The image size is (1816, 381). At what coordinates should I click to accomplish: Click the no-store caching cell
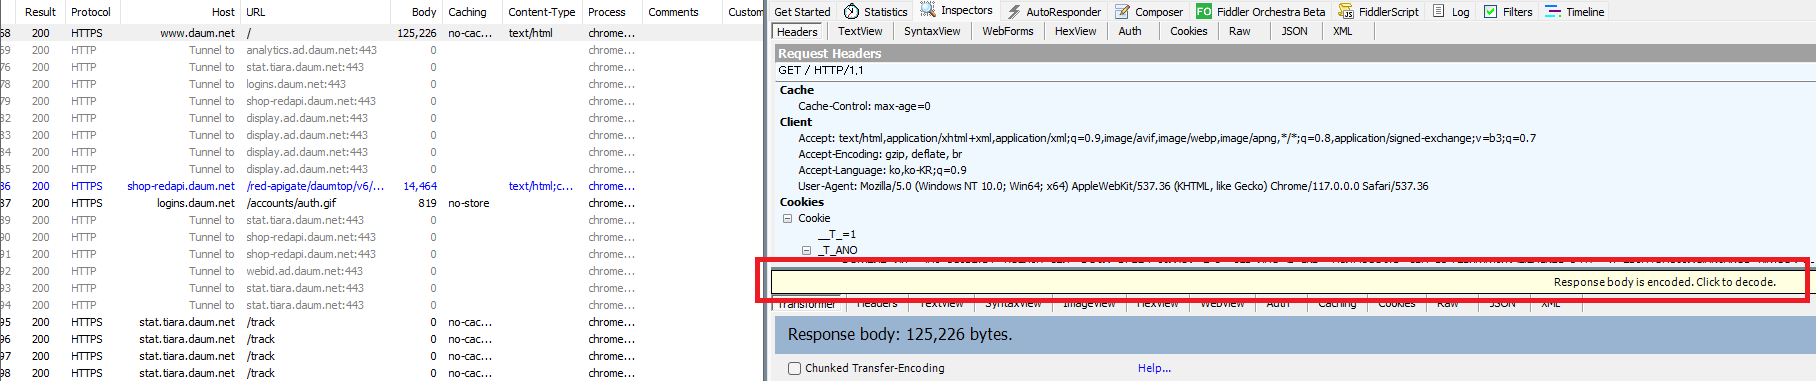tap(469, 203)
